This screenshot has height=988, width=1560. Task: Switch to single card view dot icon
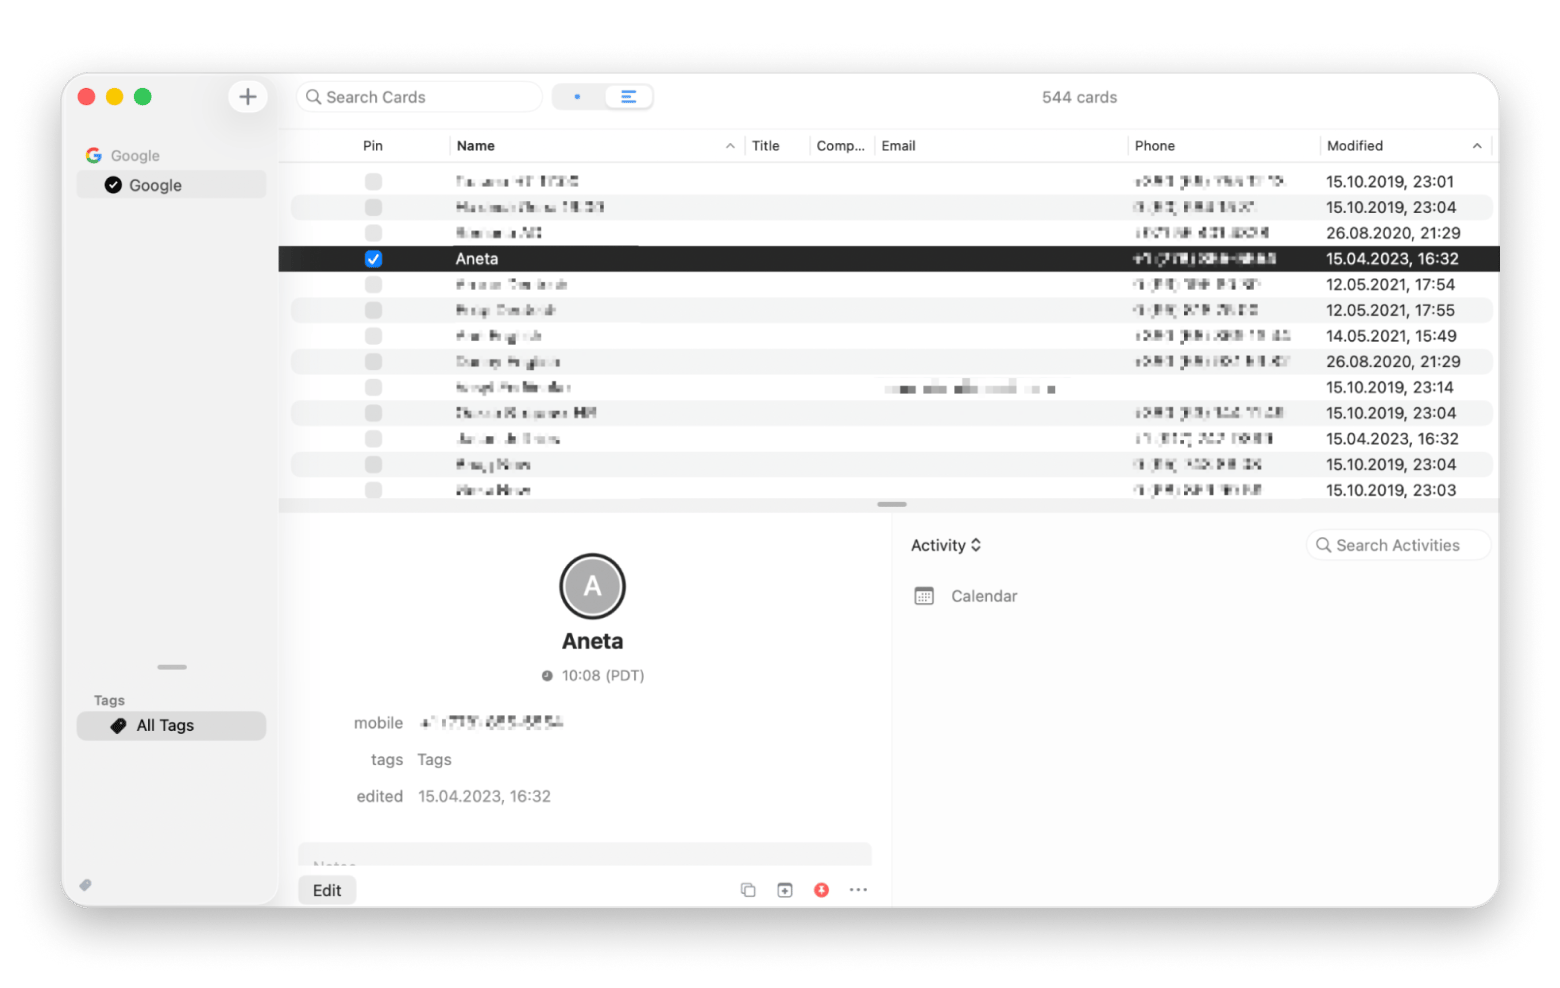577,97
